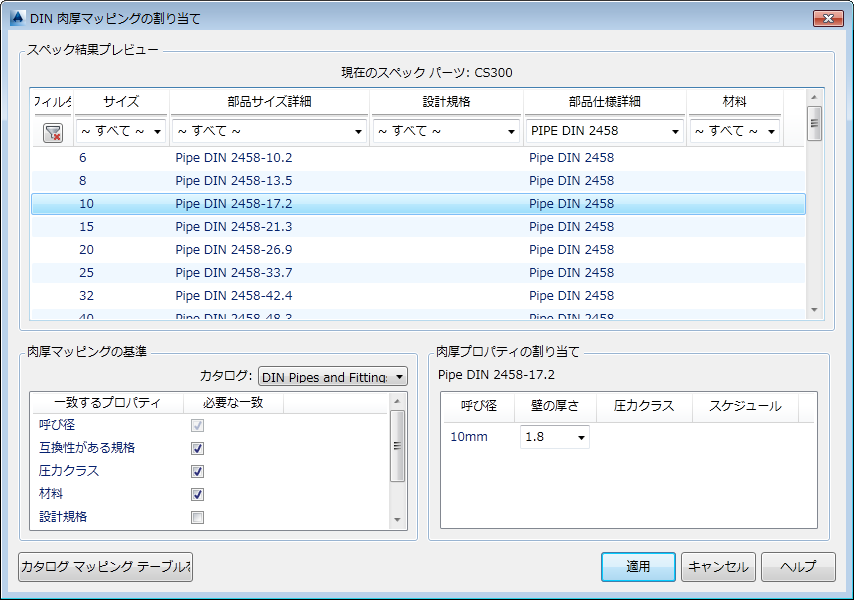Click the 設計規格 column header
The height and width of the screenshot is (600, 854).
(446, 101)
